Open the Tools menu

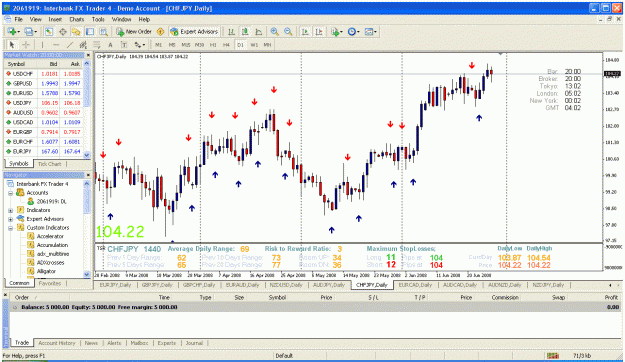(x=98, y=19)
